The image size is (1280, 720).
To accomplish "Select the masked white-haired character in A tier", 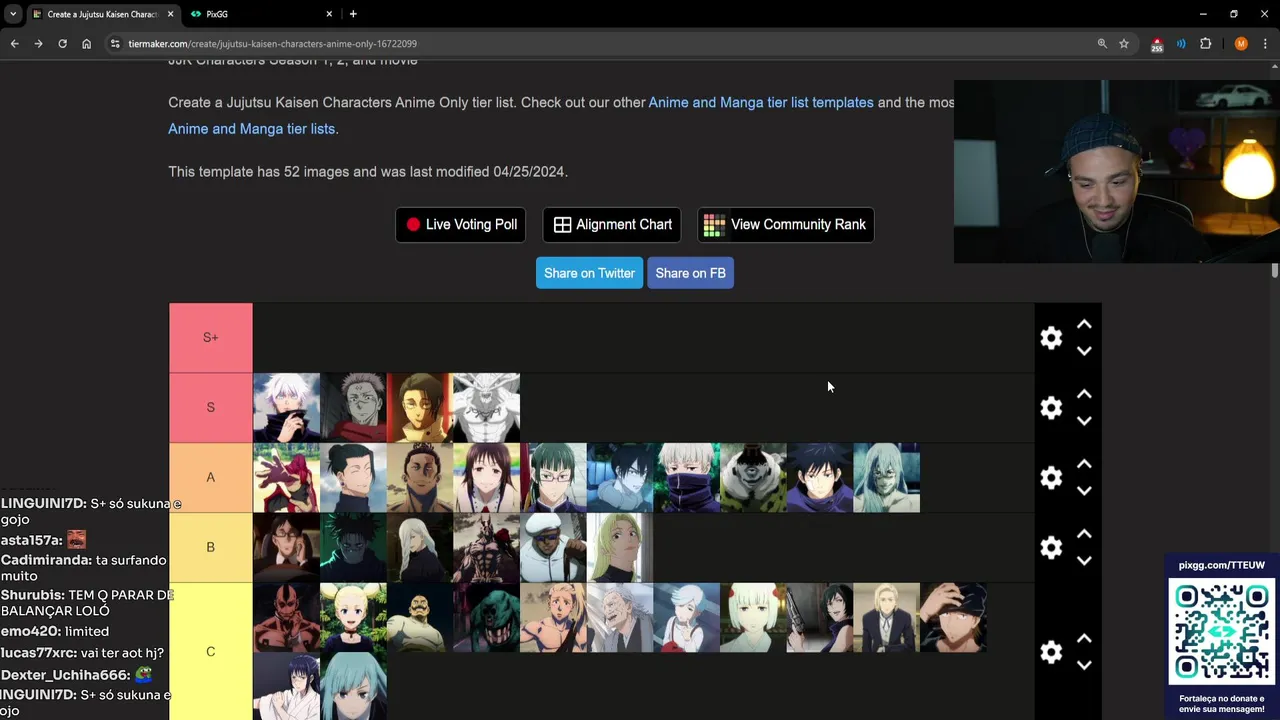I will (x=686, y=478).
